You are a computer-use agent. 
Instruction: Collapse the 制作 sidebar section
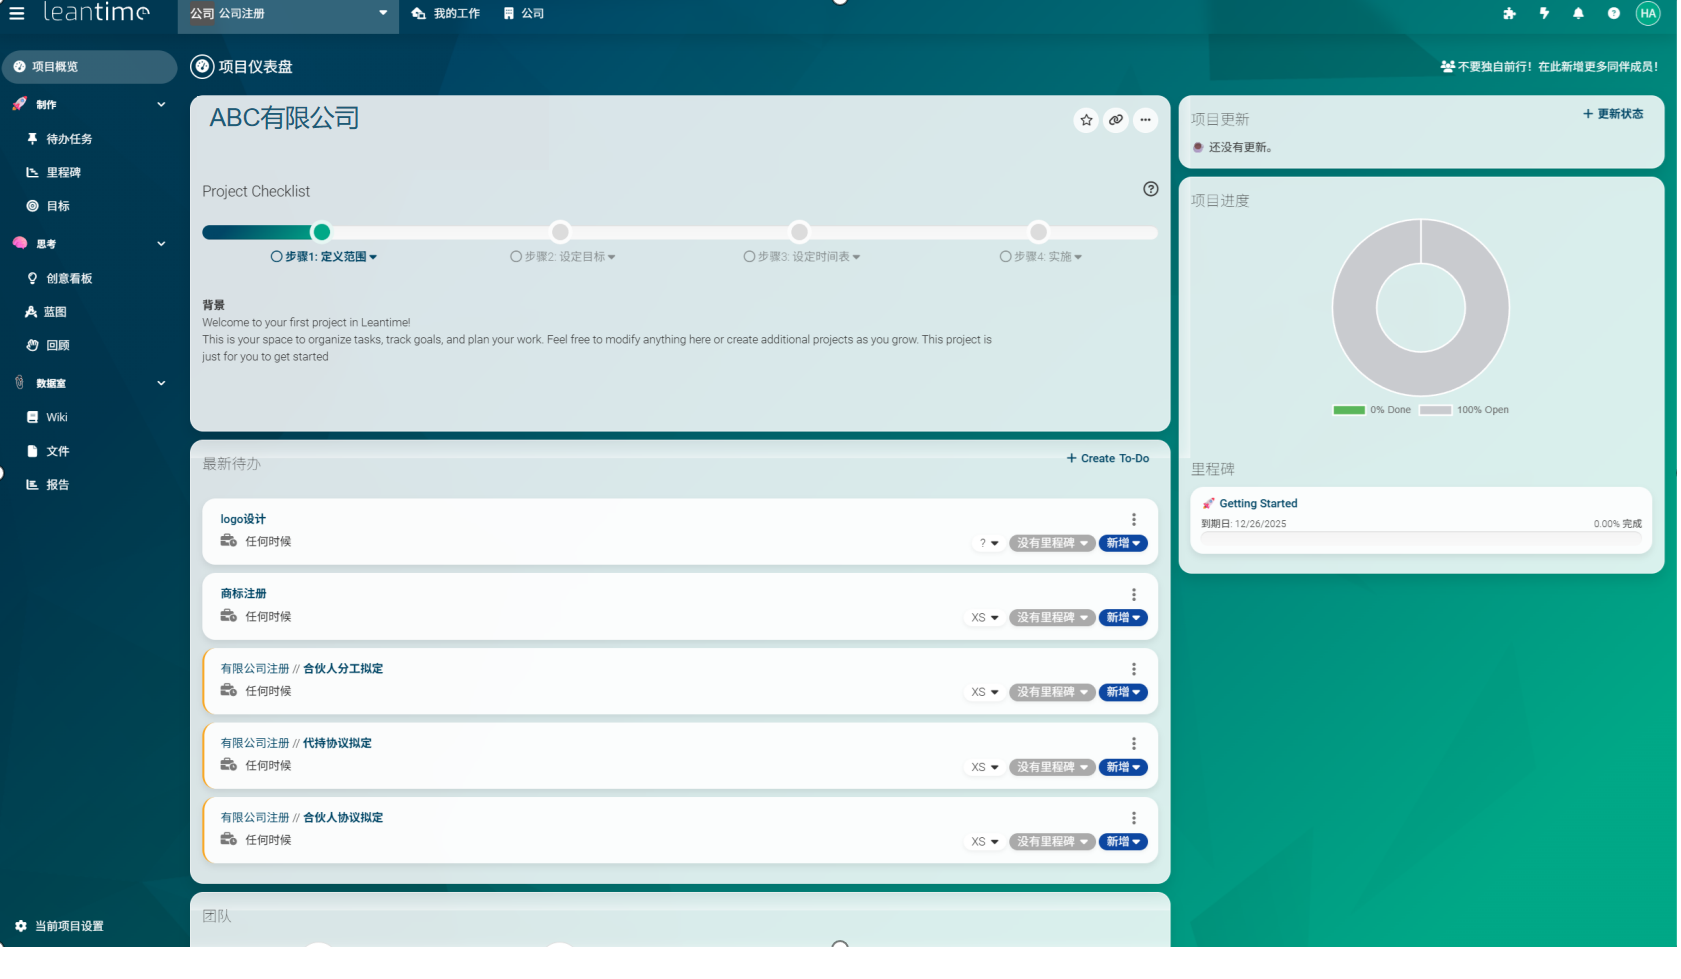161,104
